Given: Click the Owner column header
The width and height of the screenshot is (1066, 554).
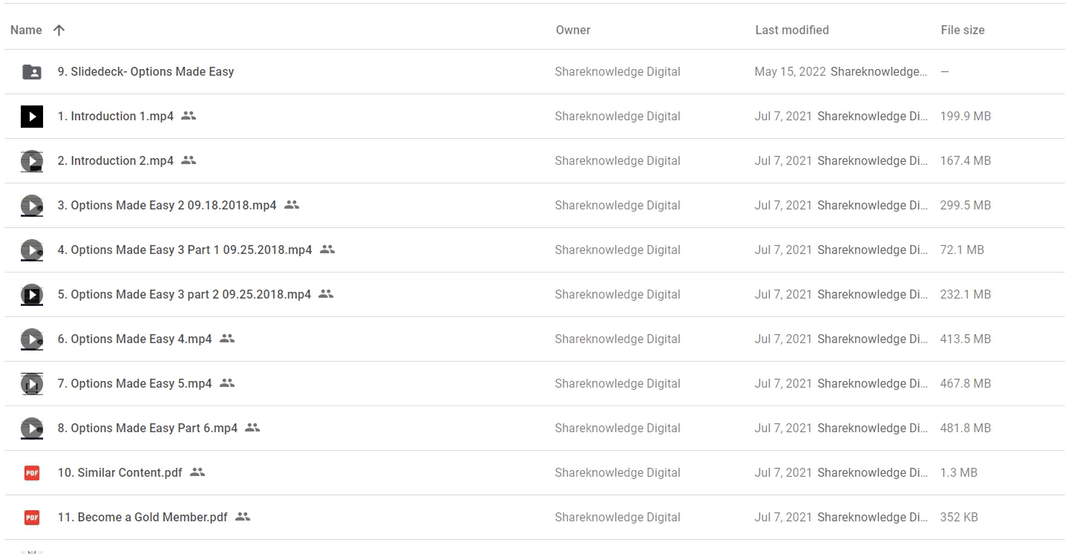Looking at the screenshot, I should pyautogui.click(x=573, y=30).
